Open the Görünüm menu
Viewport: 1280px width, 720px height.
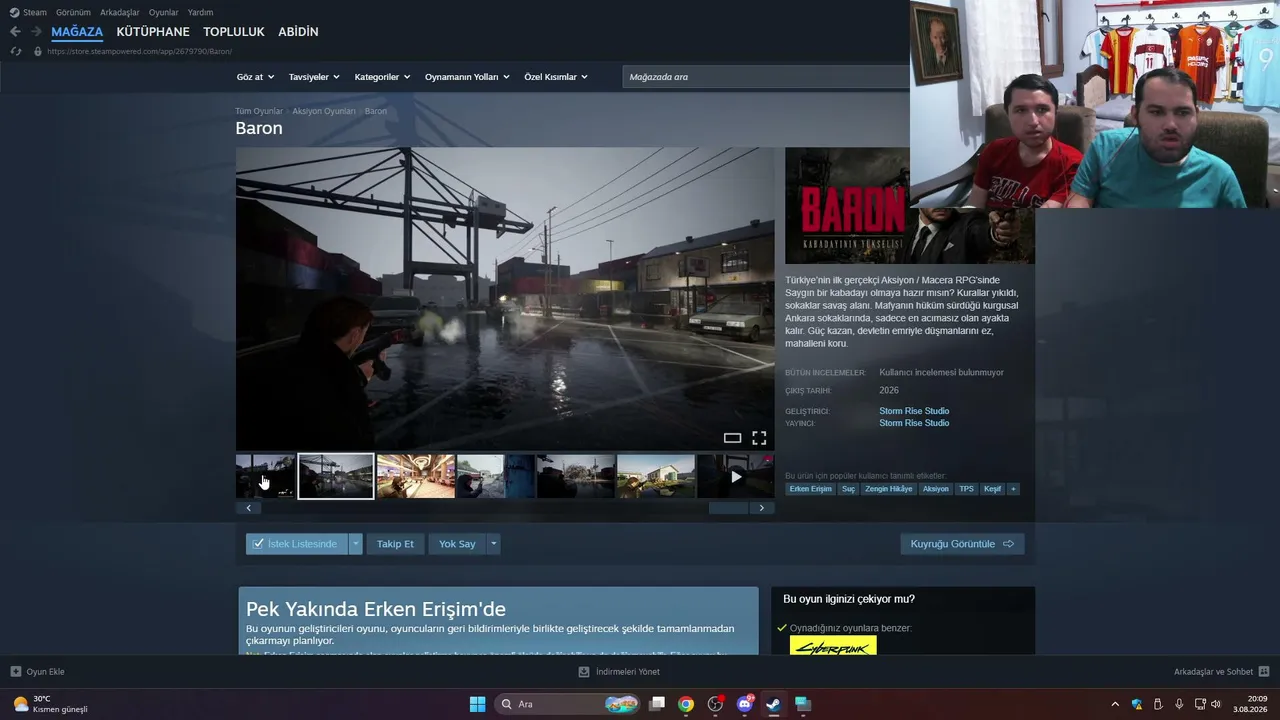73,12
